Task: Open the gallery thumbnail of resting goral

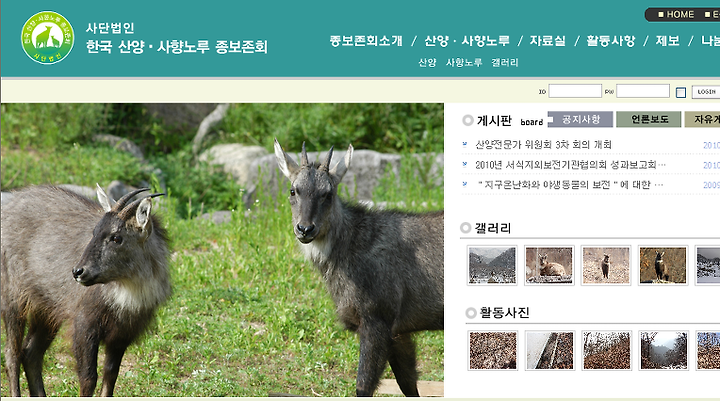Action: (x=549, y=265)
